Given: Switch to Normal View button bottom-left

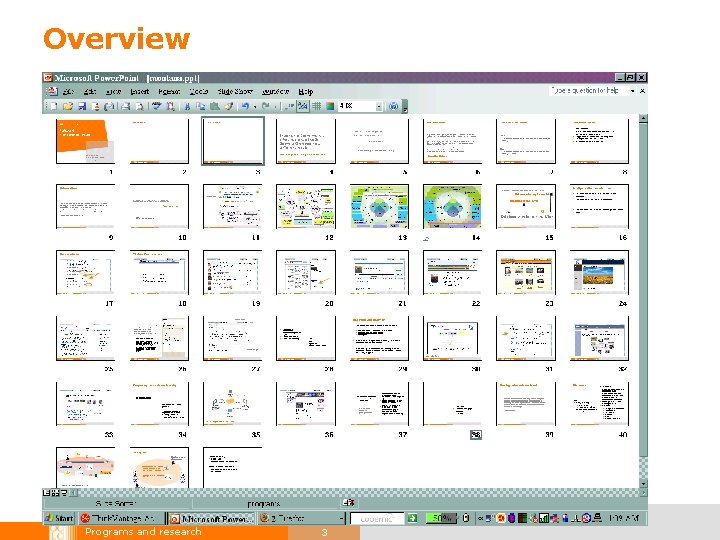Looking at the screenshot, I should [46, 493].
